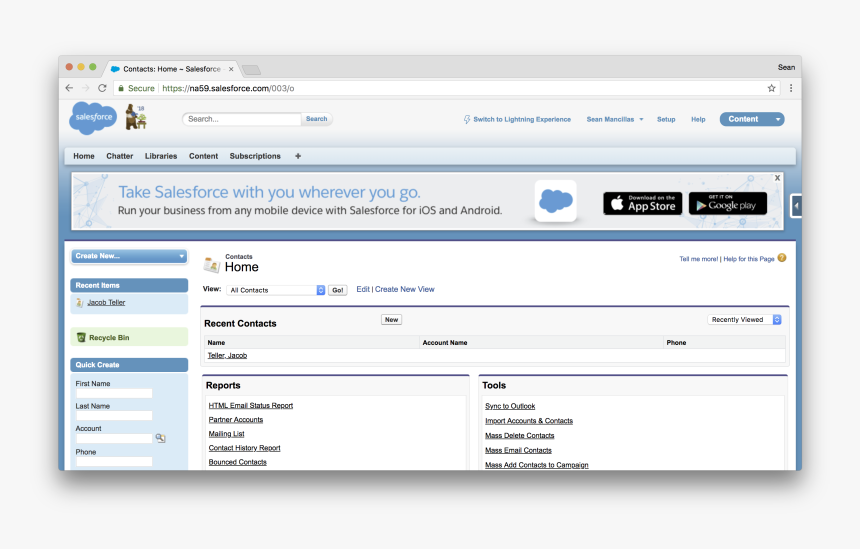Click browser back arrow
Viewport: 860px width, 549px height.
click(69, 88)
